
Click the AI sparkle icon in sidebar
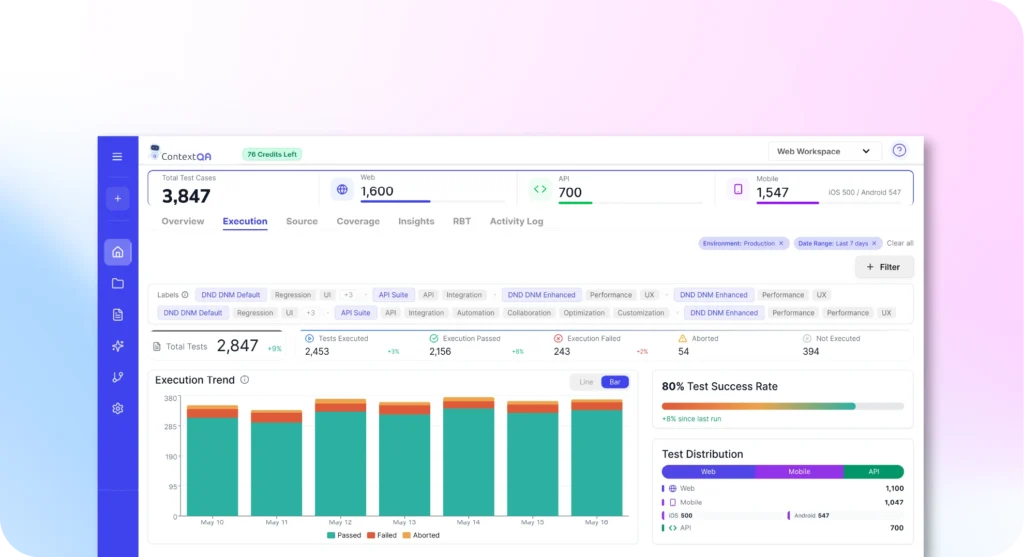117,346
